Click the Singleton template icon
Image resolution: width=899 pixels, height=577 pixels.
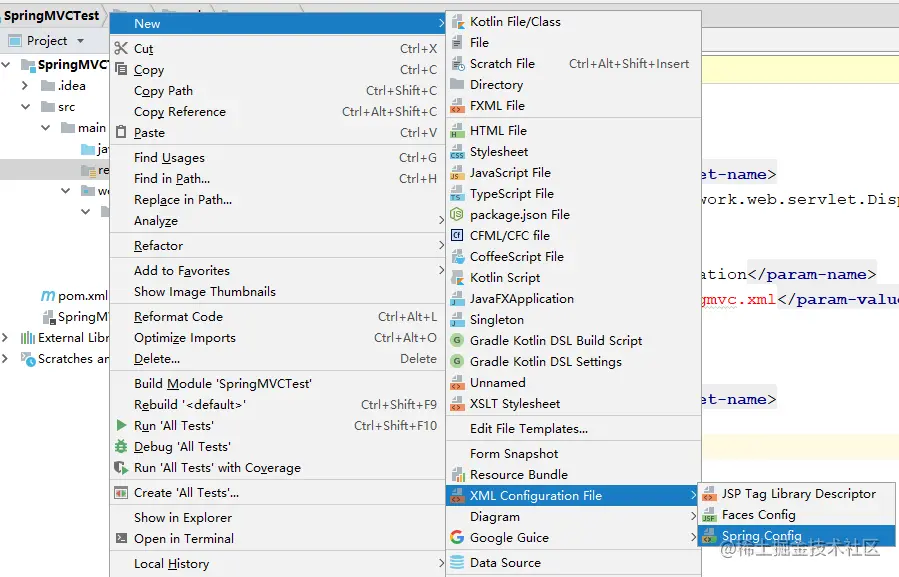click(x=457, y=319)
